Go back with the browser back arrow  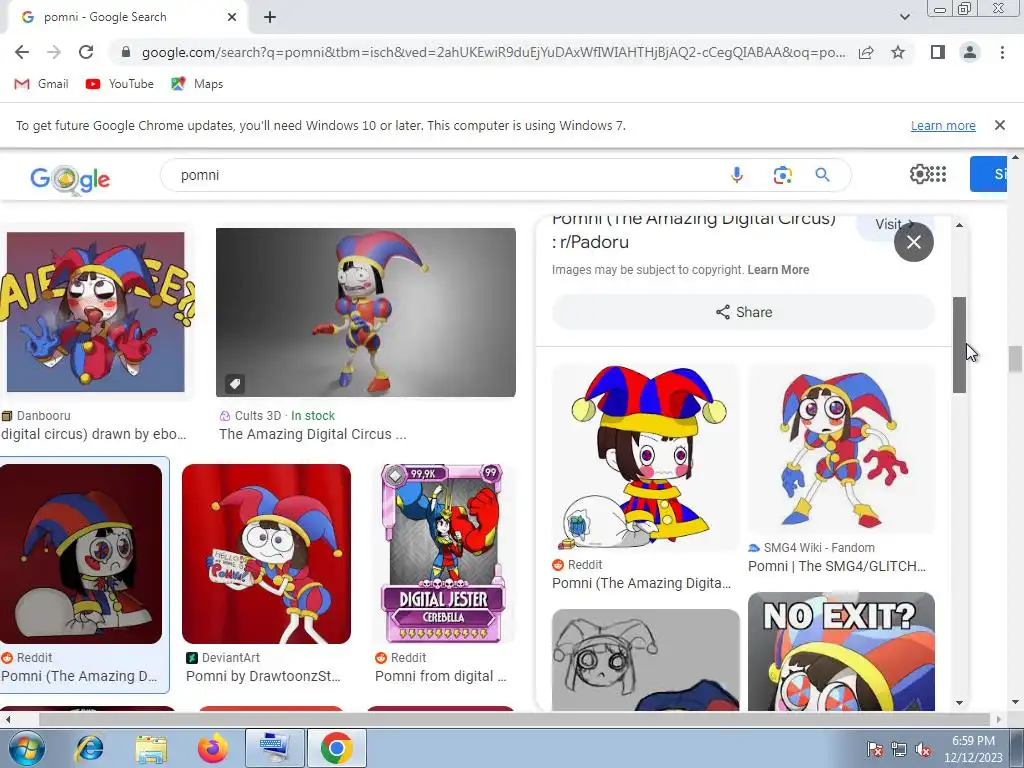pos(22,52)
